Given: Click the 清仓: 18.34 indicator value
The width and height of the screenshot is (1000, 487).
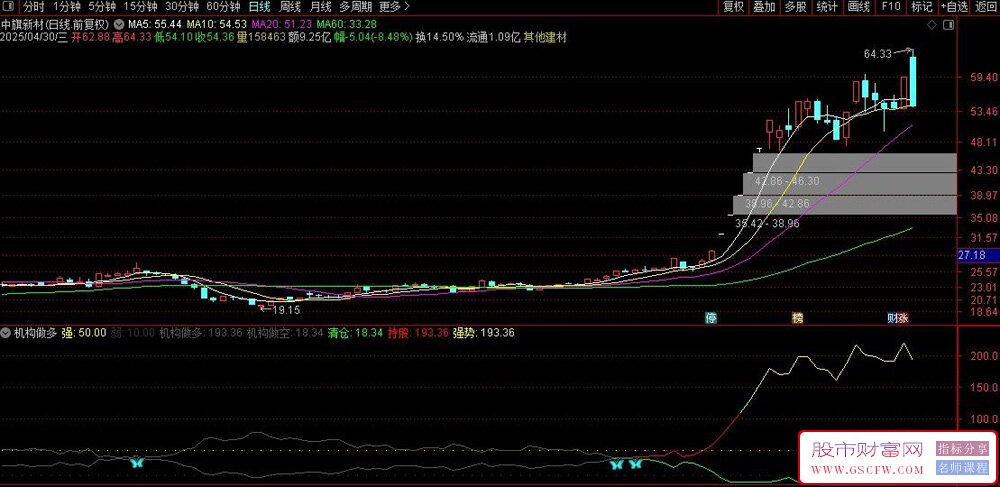Looking at the screenshot, I should coord(356,332).
